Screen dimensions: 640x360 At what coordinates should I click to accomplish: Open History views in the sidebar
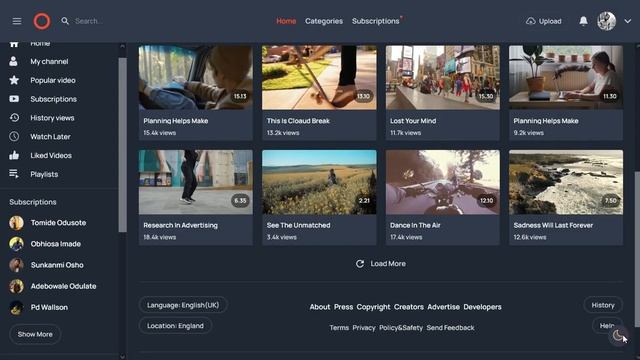52,118
